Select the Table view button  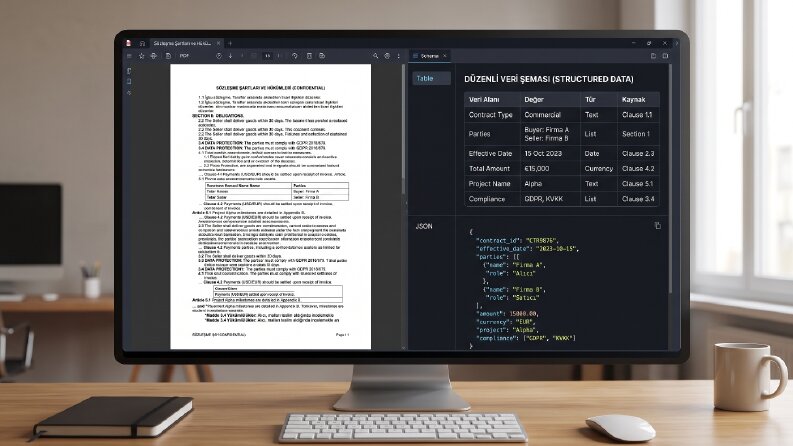[x=431, y=78]
